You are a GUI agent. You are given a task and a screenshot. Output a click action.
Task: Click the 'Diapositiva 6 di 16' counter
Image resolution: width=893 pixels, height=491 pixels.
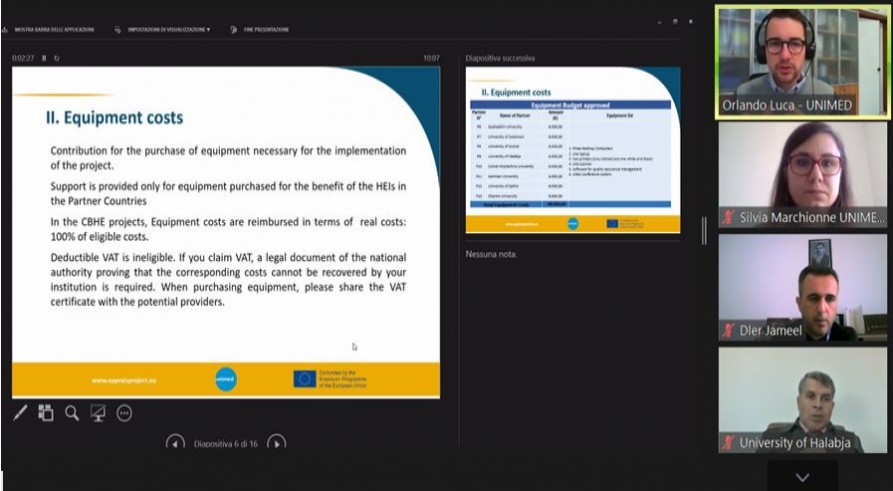(226, 444)
